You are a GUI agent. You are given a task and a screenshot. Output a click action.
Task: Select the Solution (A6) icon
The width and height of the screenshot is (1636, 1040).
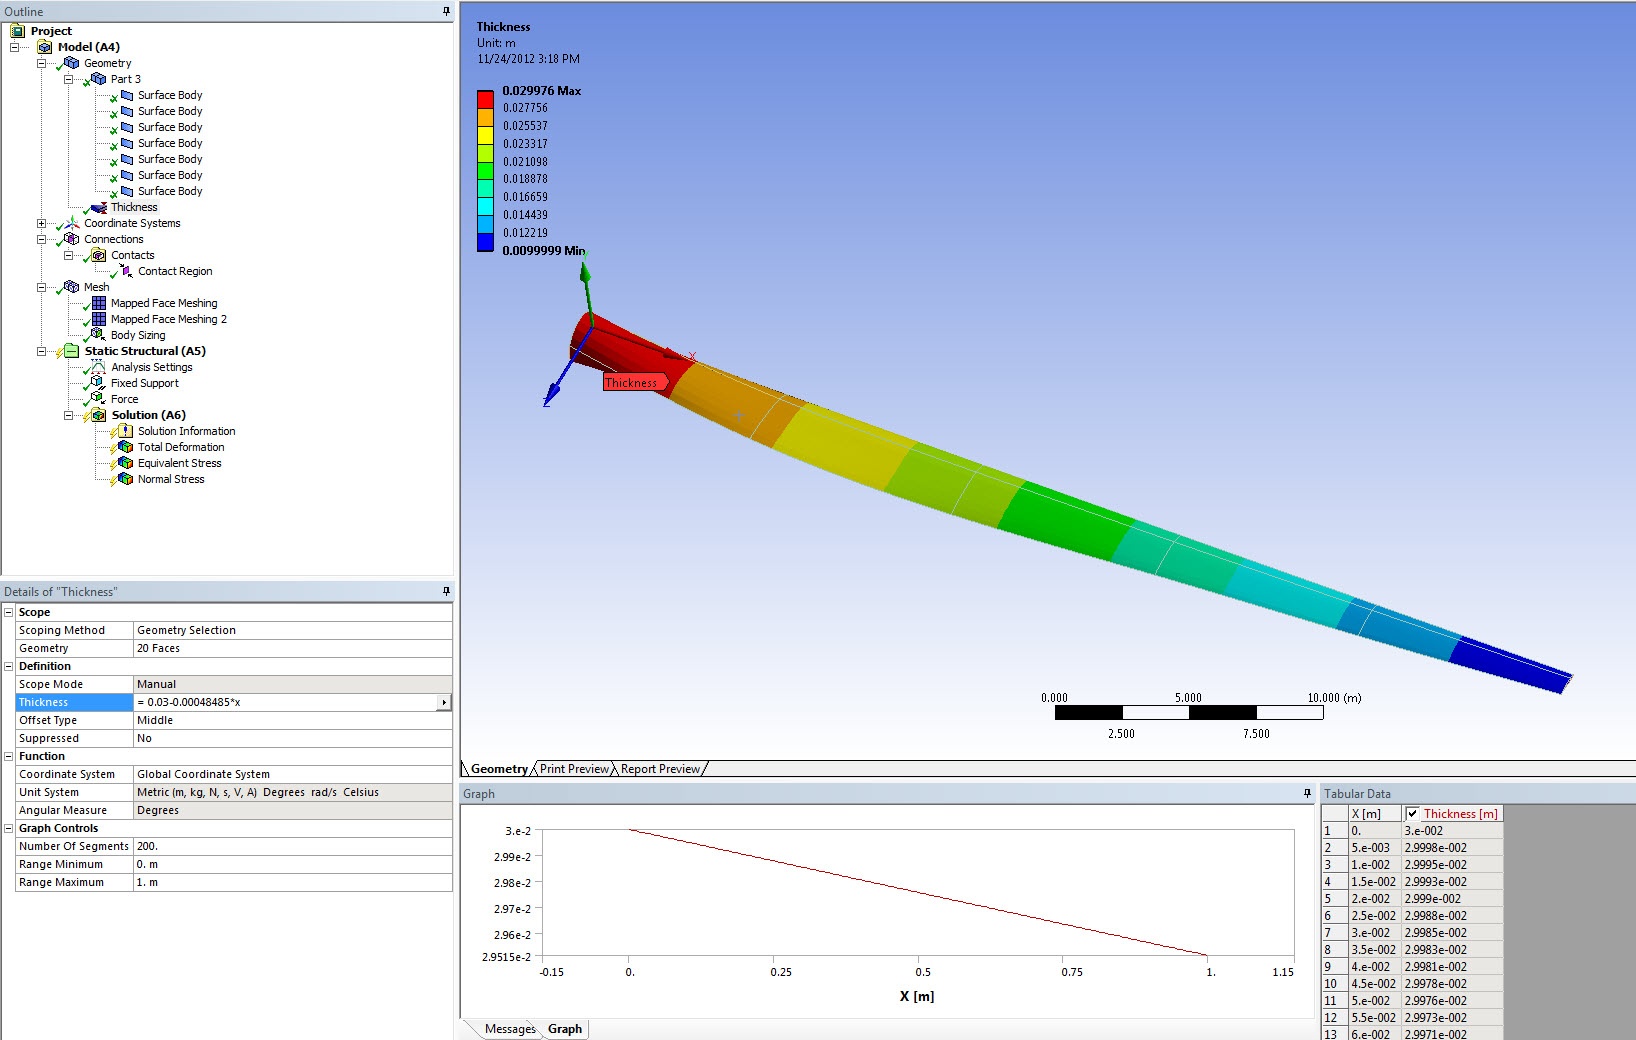click(99, 415)
